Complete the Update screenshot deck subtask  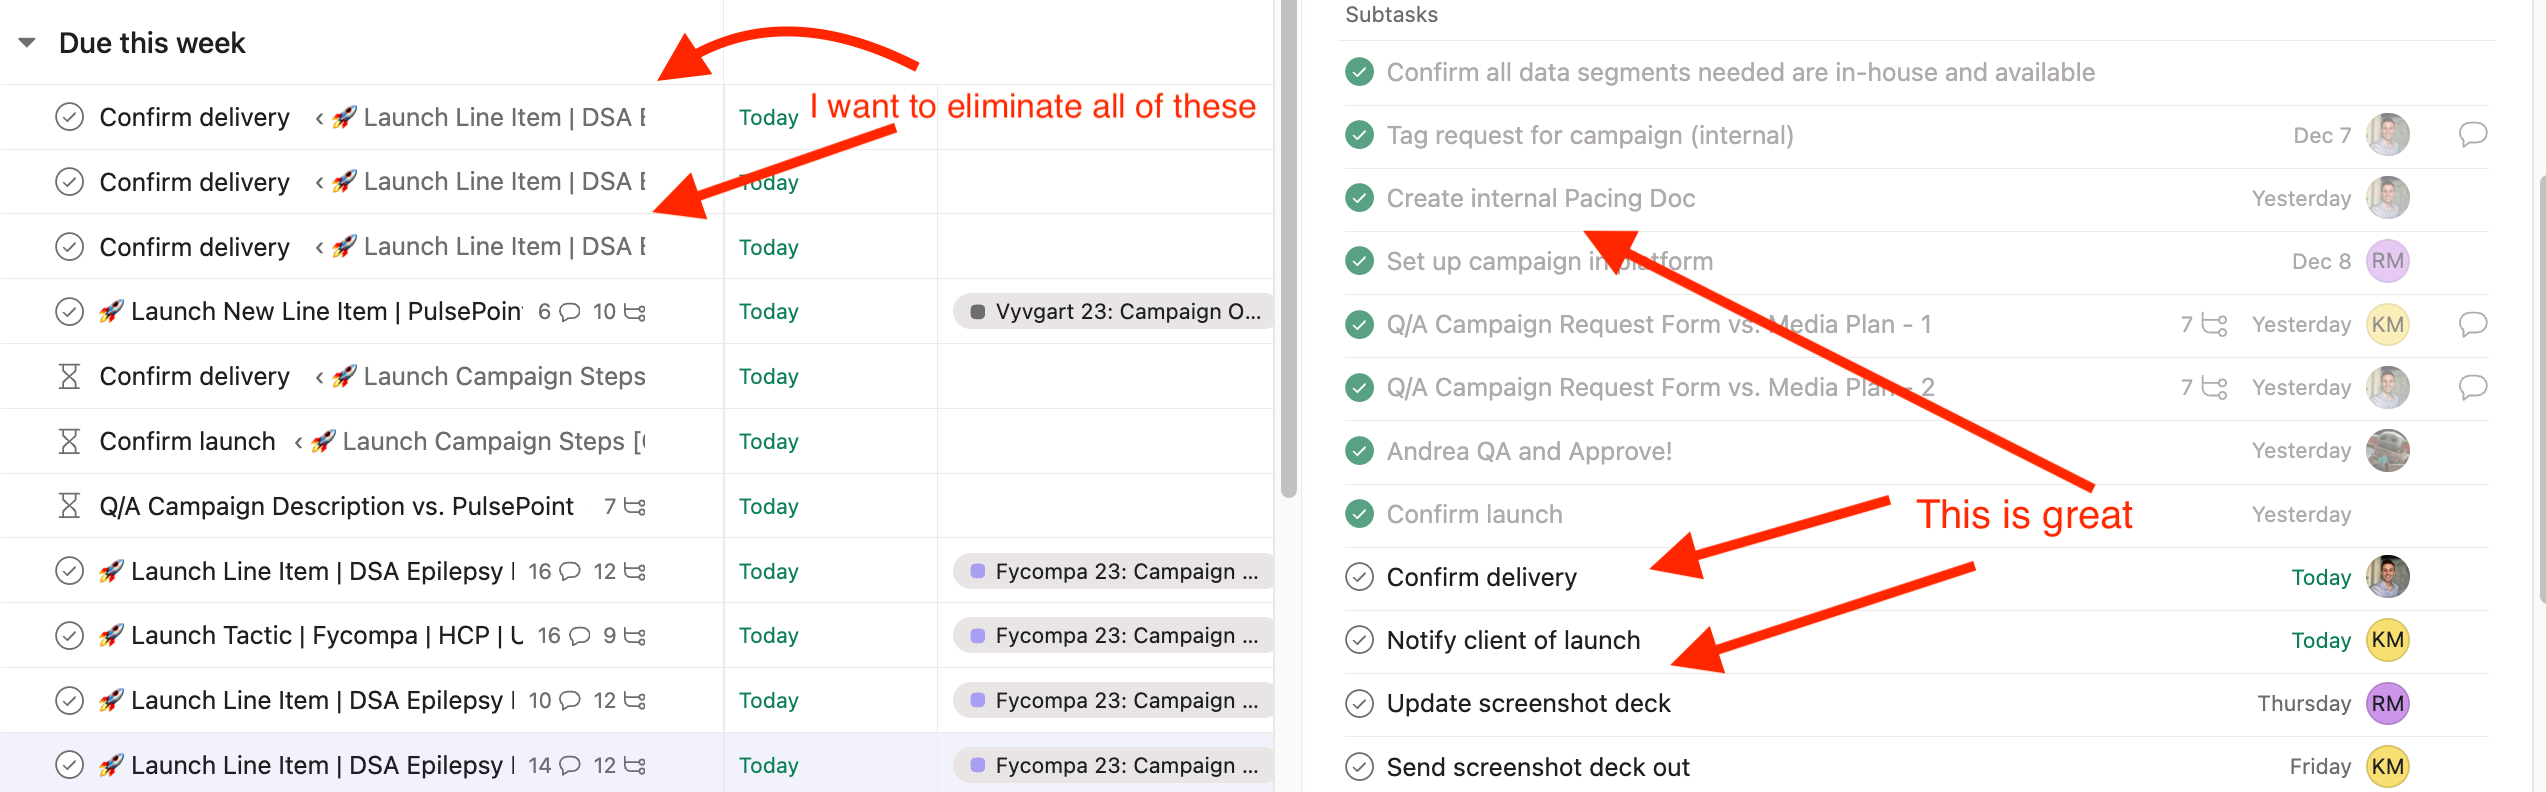pos(1359,703)
